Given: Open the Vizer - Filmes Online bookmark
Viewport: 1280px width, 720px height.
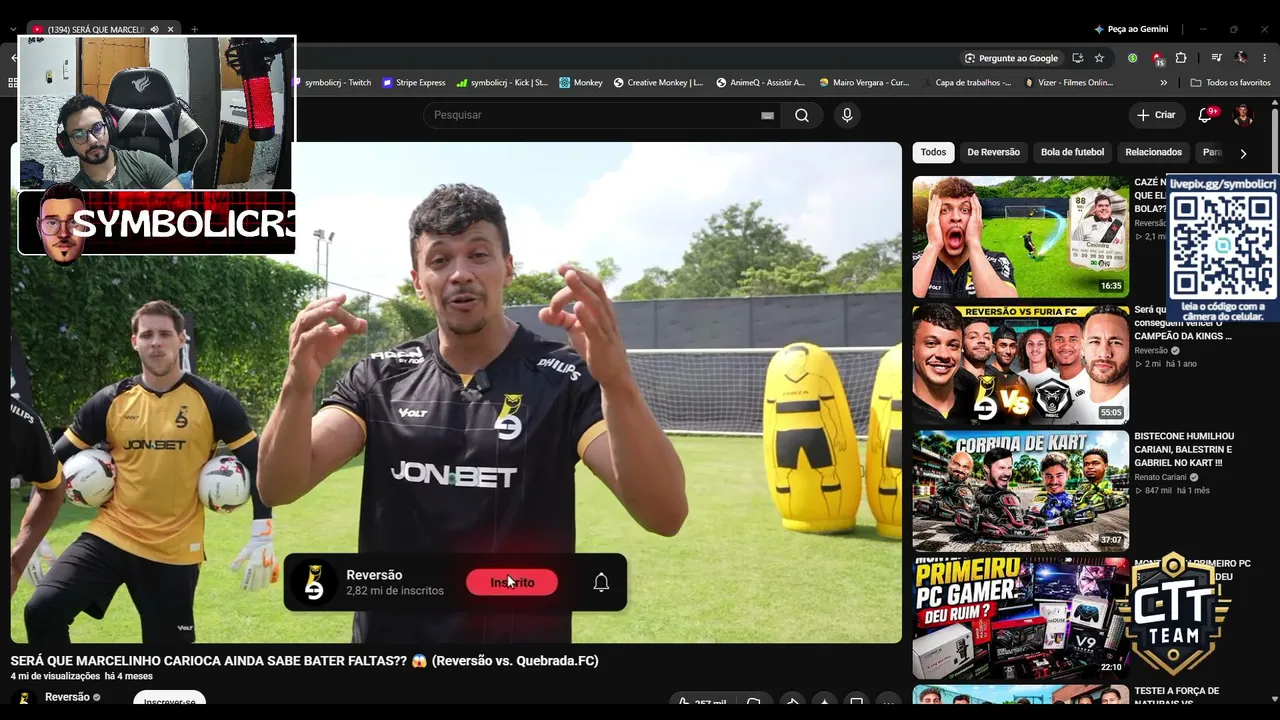Looking at the screenshot, I should pos(1069,83).
